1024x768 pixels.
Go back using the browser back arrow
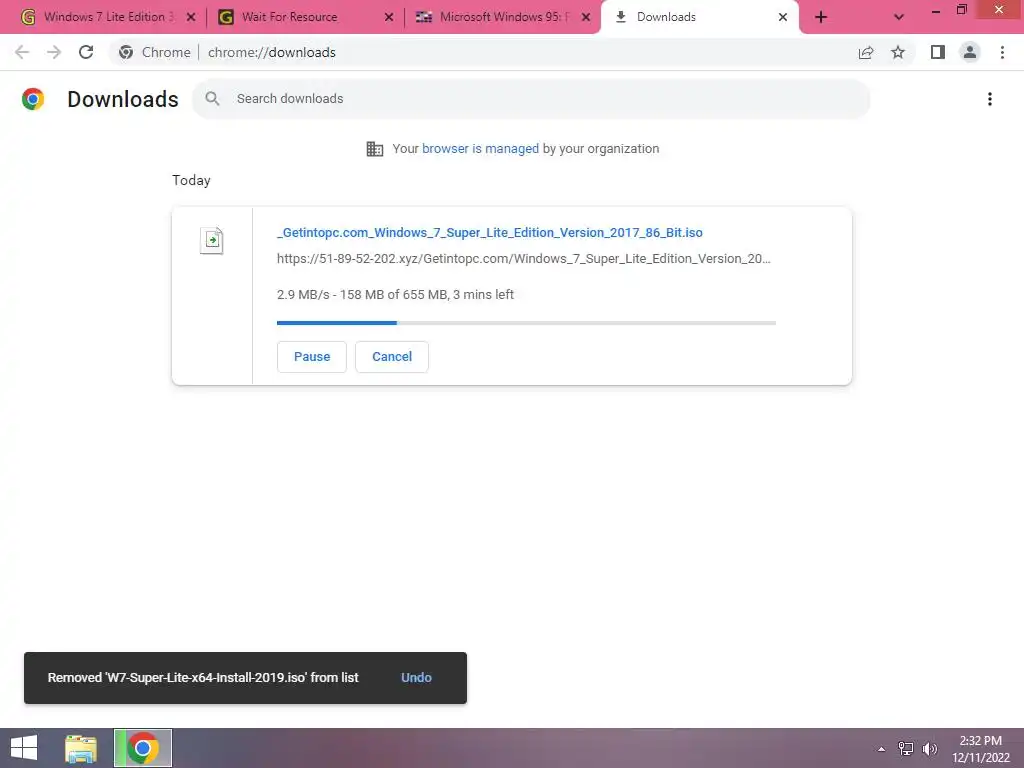coord(22,52)
